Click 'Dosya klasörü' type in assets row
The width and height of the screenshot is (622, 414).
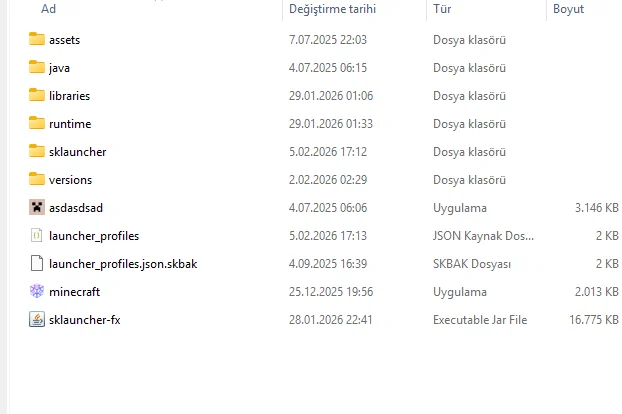tap(469, 40)
